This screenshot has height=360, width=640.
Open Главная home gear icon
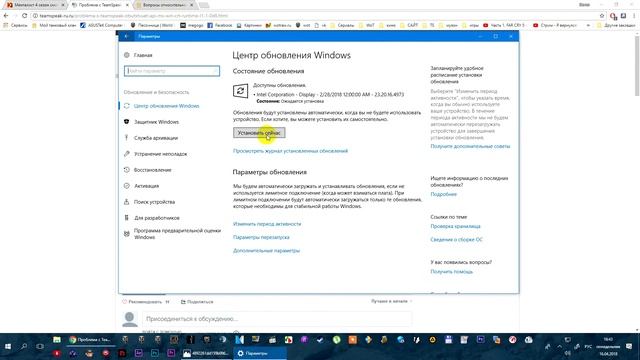(127, 55)
